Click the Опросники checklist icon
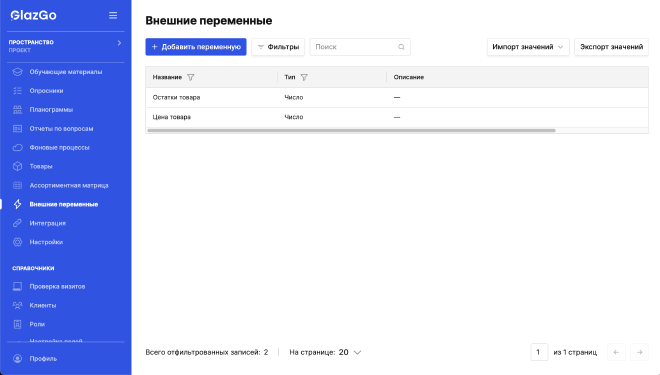The image size is (660, 375). [x=17, y=91]
